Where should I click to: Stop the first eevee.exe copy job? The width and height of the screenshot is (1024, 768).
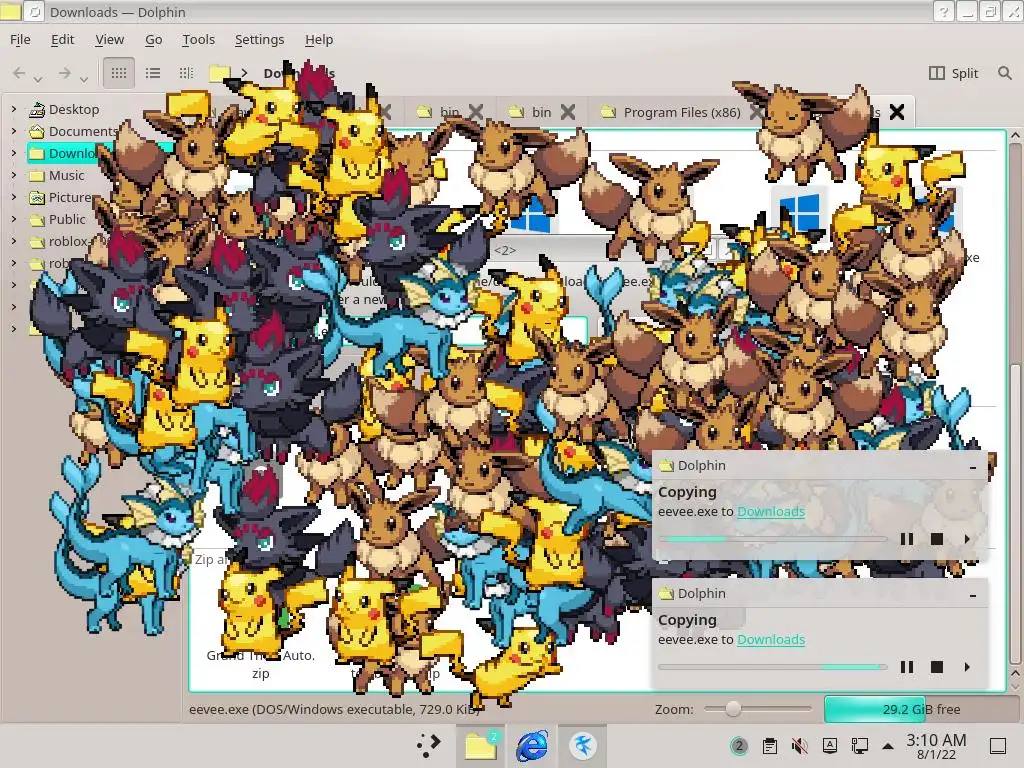click(936, 539)
